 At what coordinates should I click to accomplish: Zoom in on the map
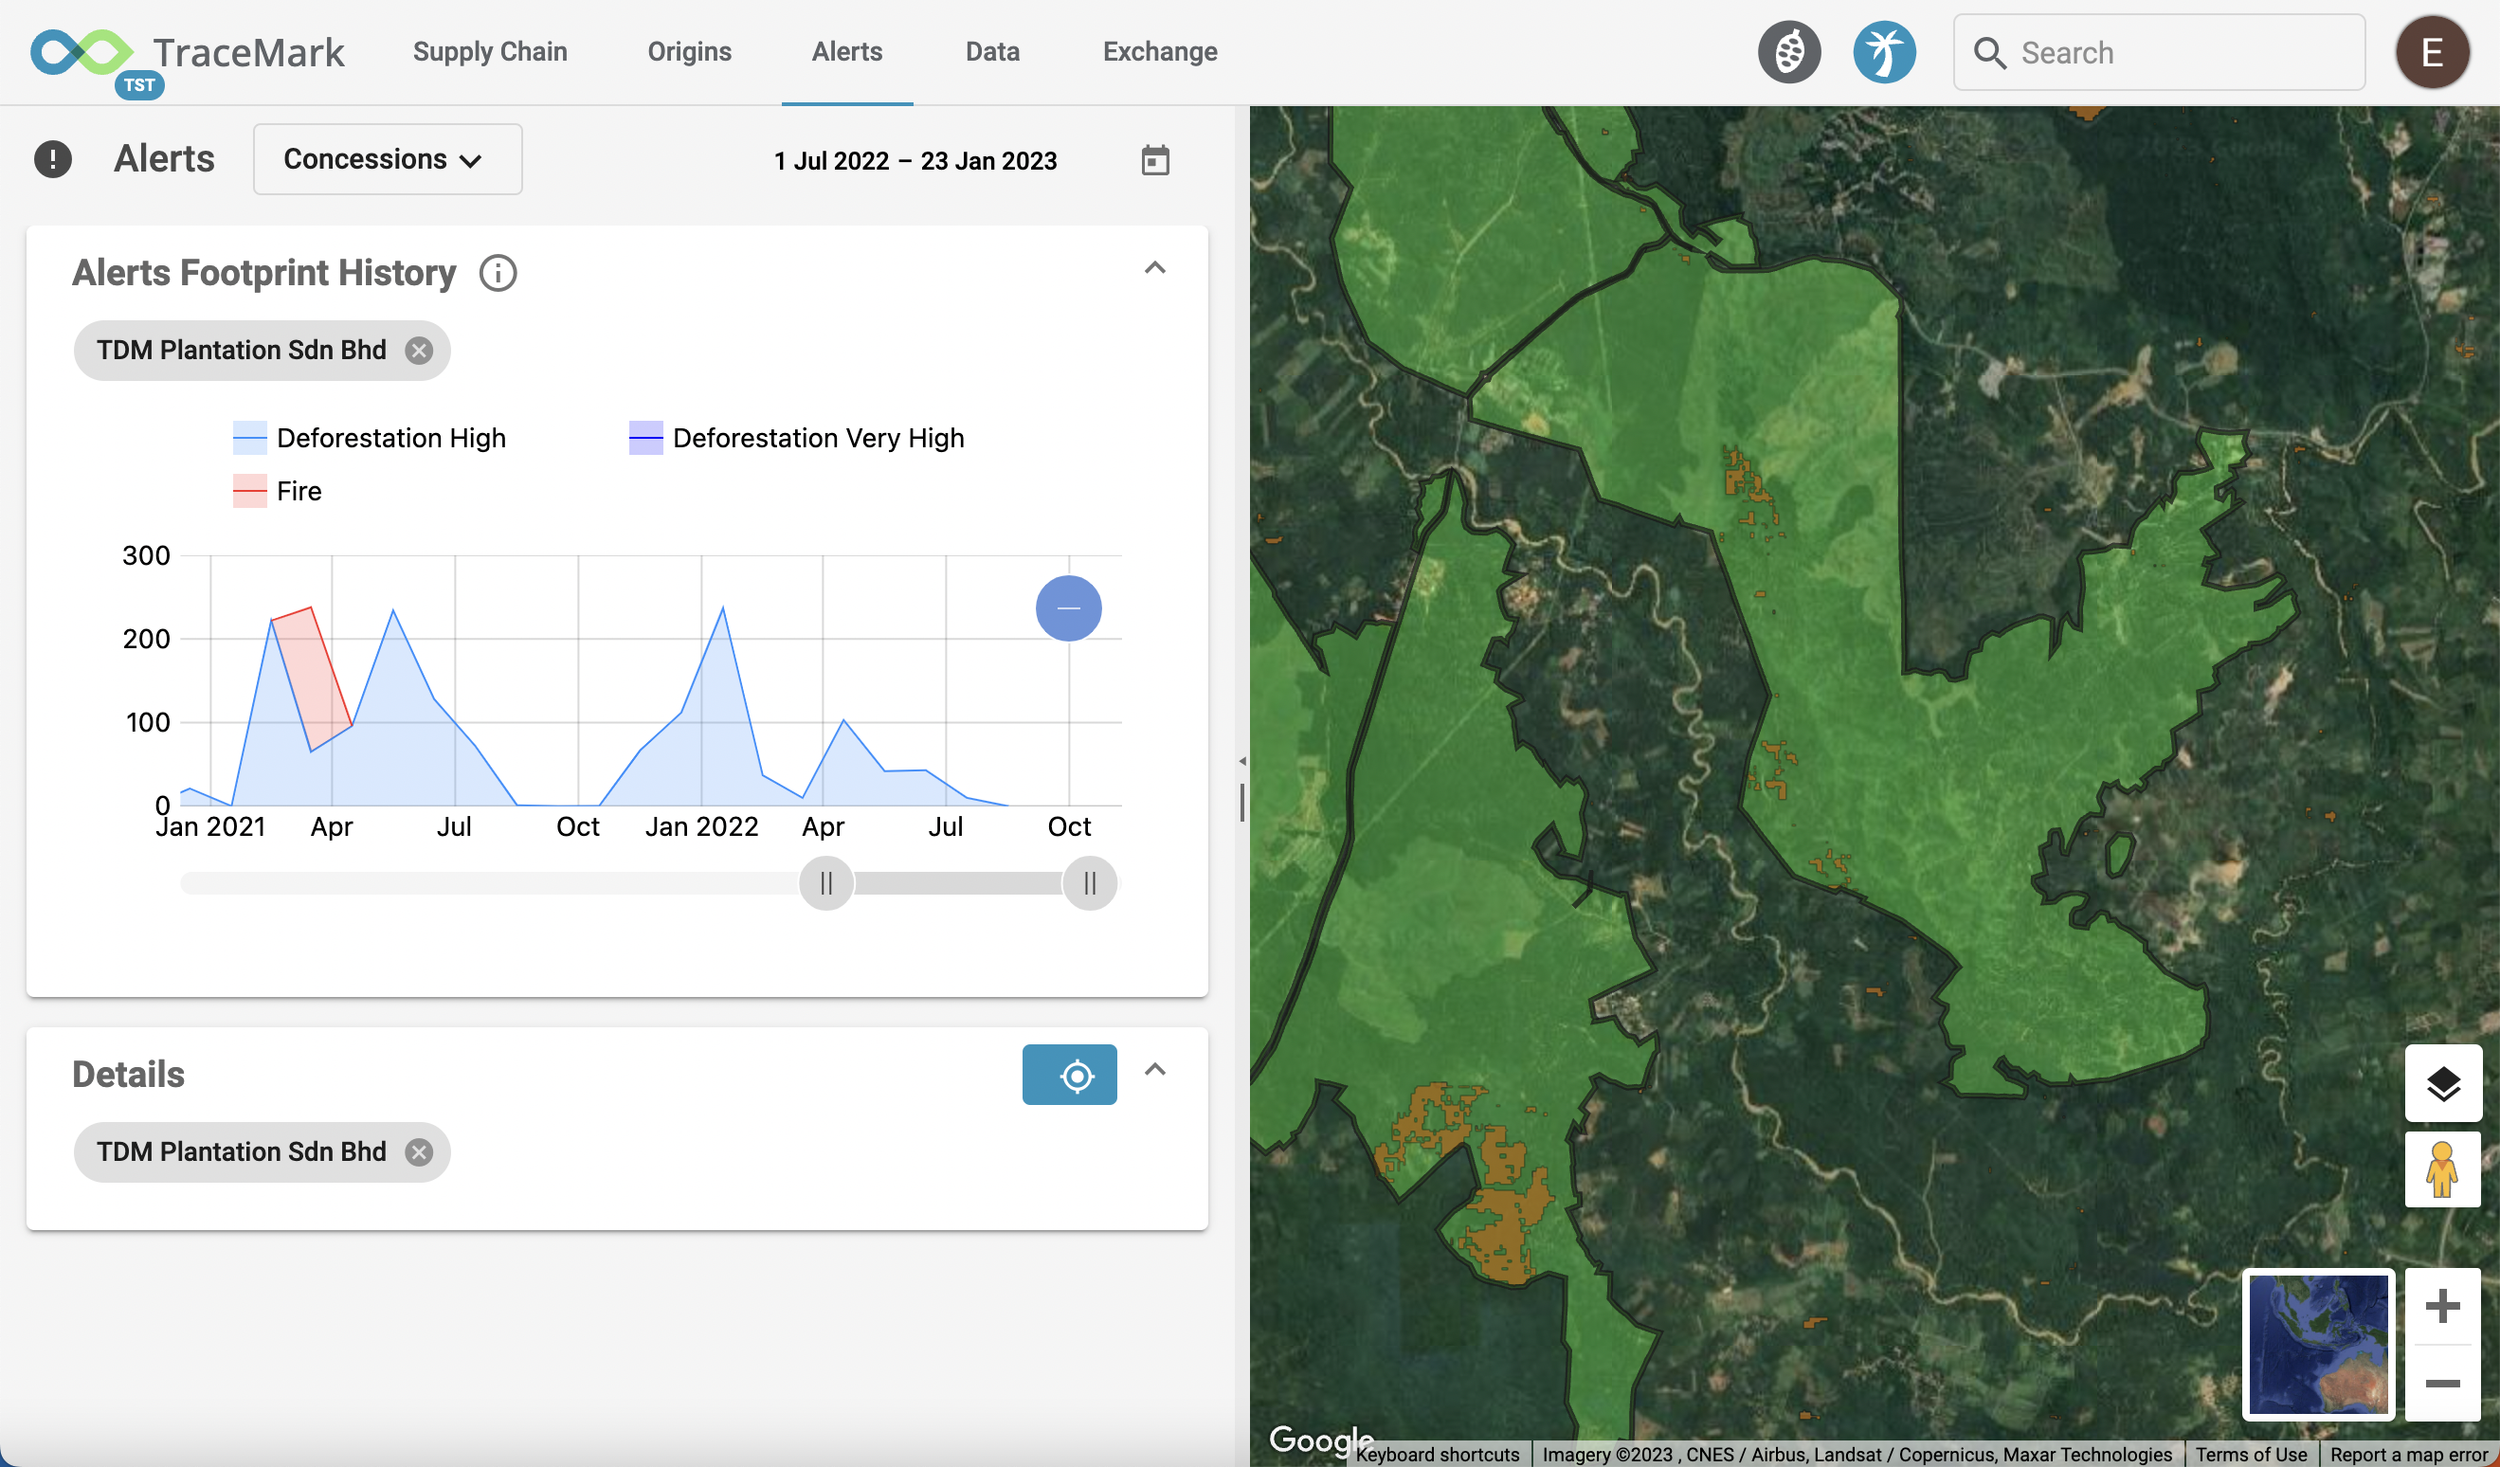click(2442, 1306)
